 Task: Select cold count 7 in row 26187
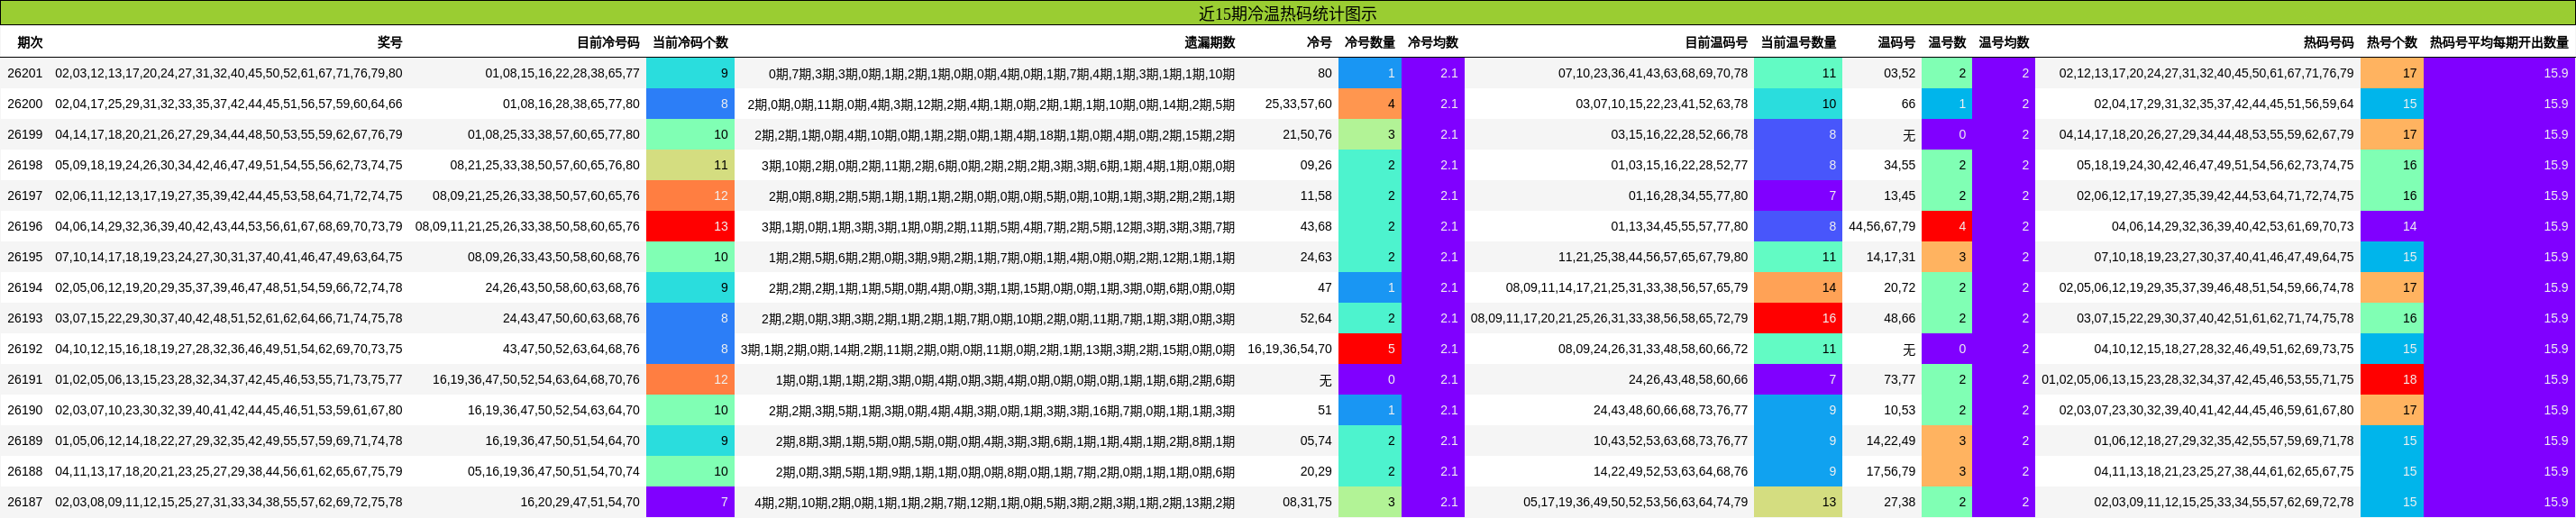690,502
